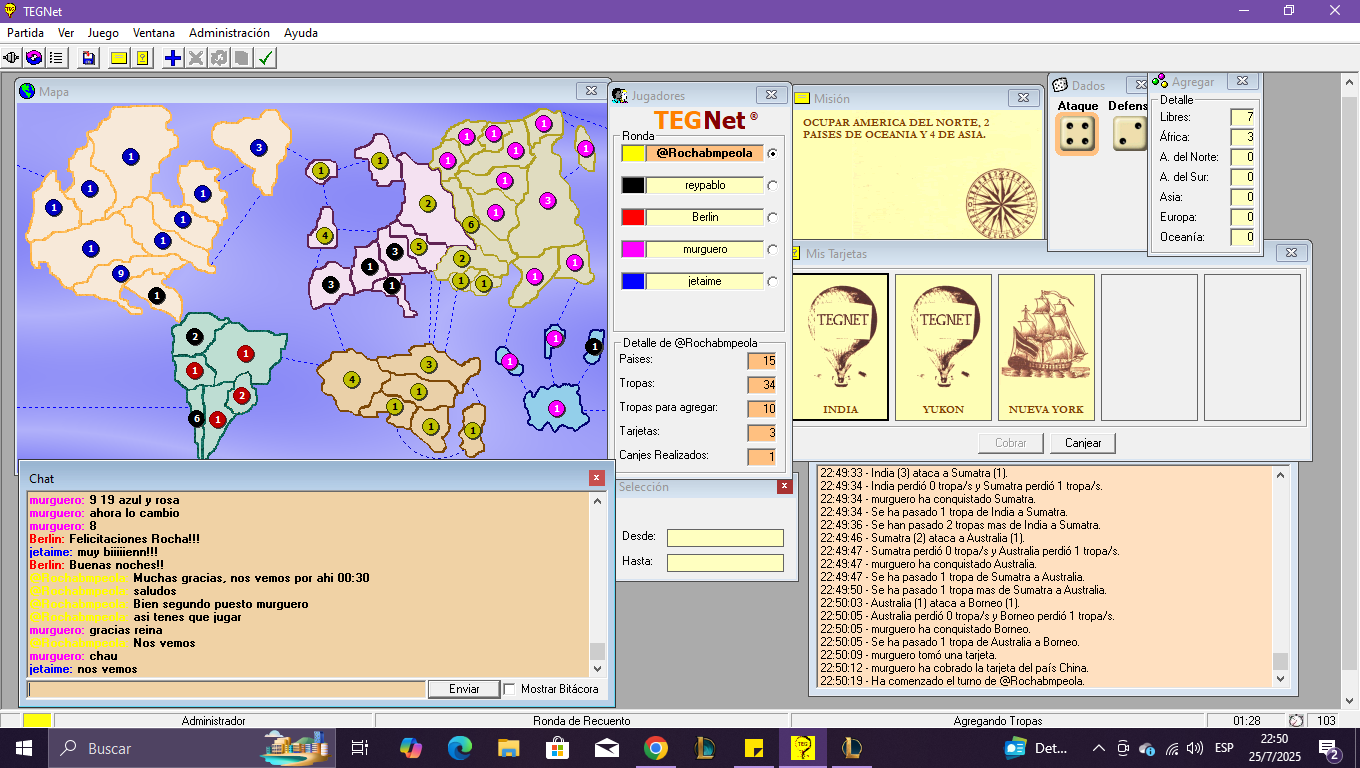Click the globe icon in Mapa title bar
Viewport: 1360px width, 768px height.
point(27,92)
